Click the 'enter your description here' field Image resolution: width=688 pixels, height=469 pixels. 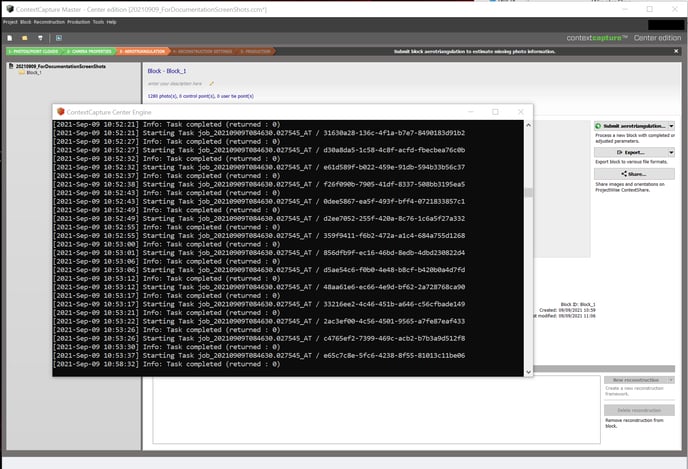pyautogui.click(x=175, y=83)
